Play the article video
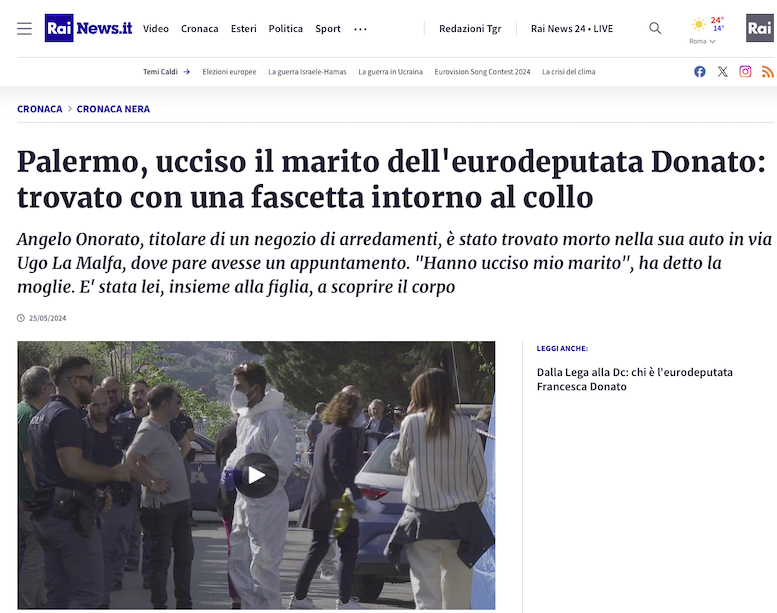This screenshot has width=777, height=613. 256,475
